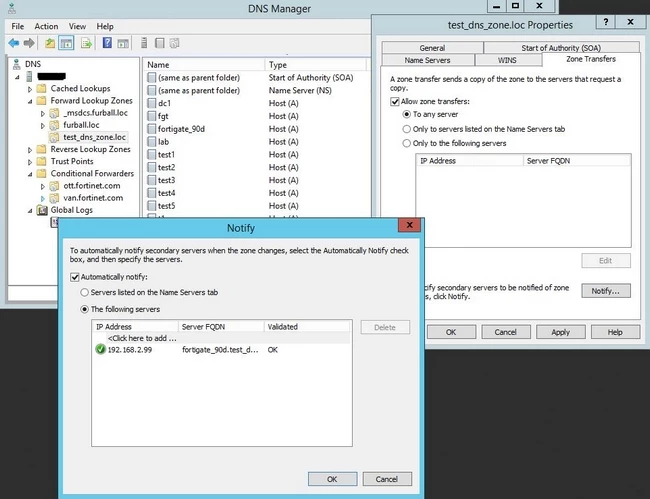Click Cancel in the Properties dialog
The width and height of the screenshot is (650, 499).
tap(505, 332)
